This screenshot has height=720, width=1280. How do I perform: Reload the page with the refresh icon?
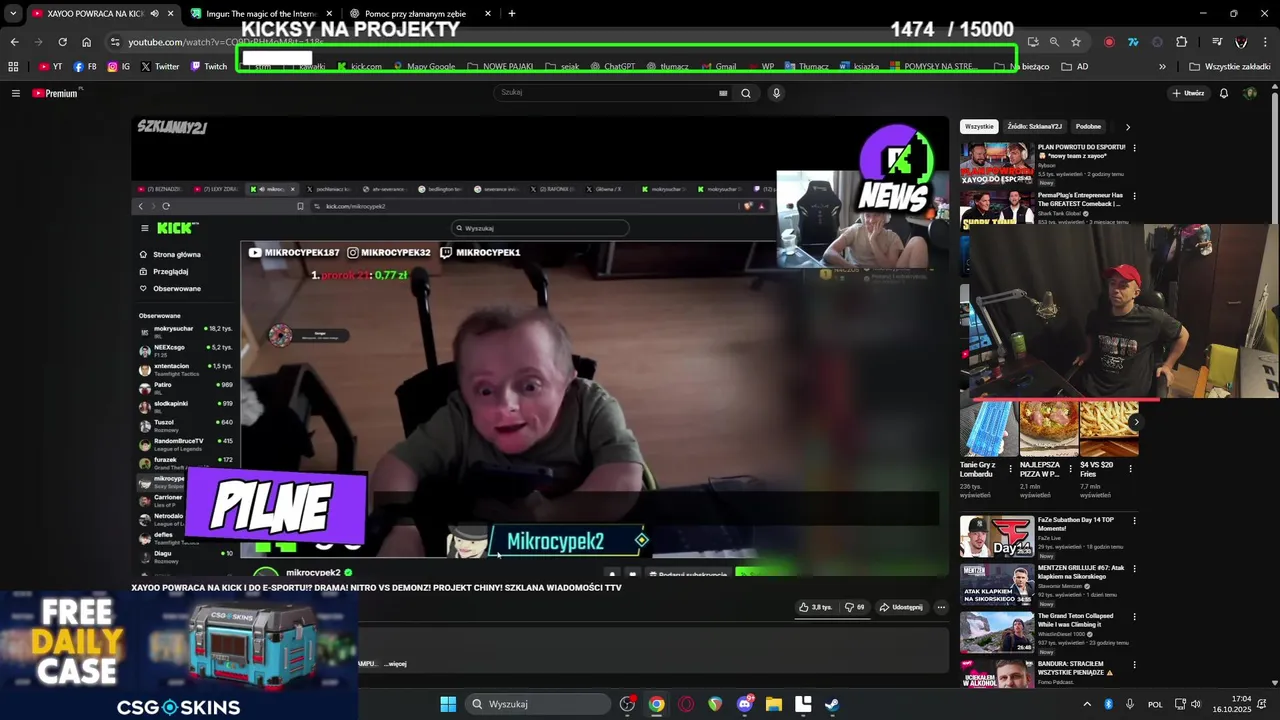62,42
